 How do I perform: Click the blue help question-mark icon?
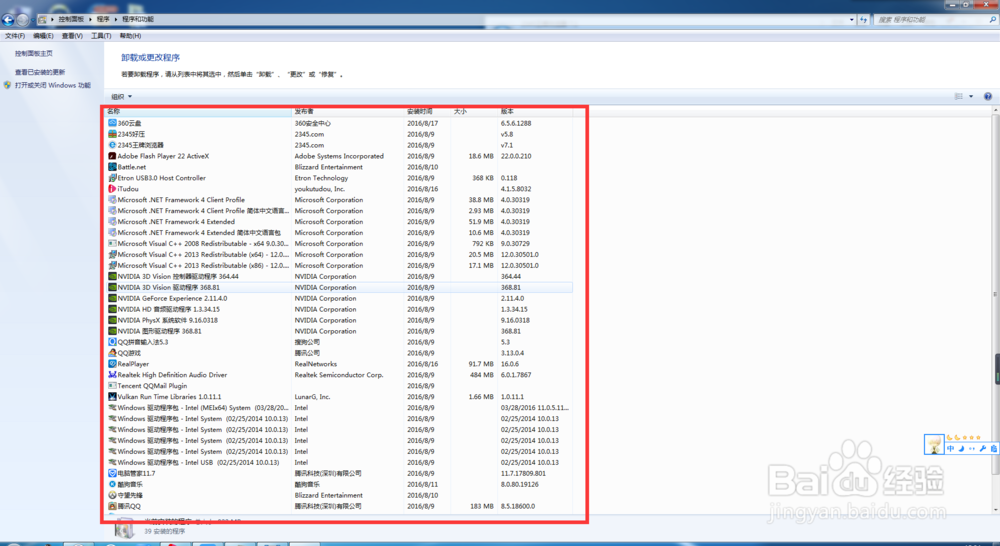coord(987,96)
